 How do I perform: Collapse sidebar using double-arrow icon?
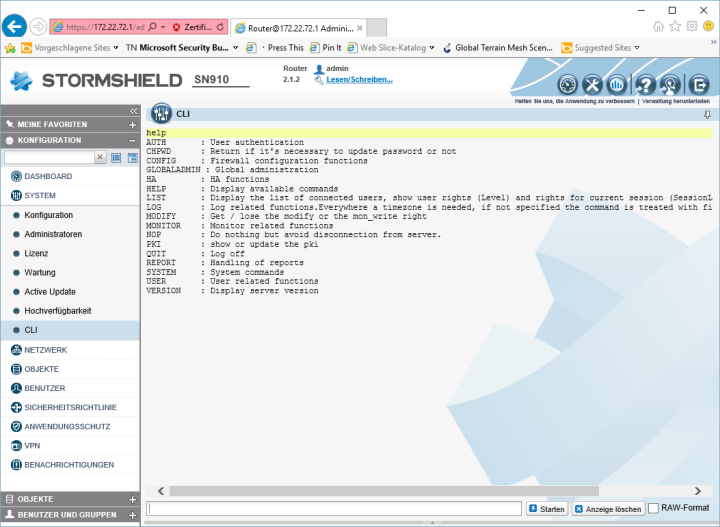133,110
